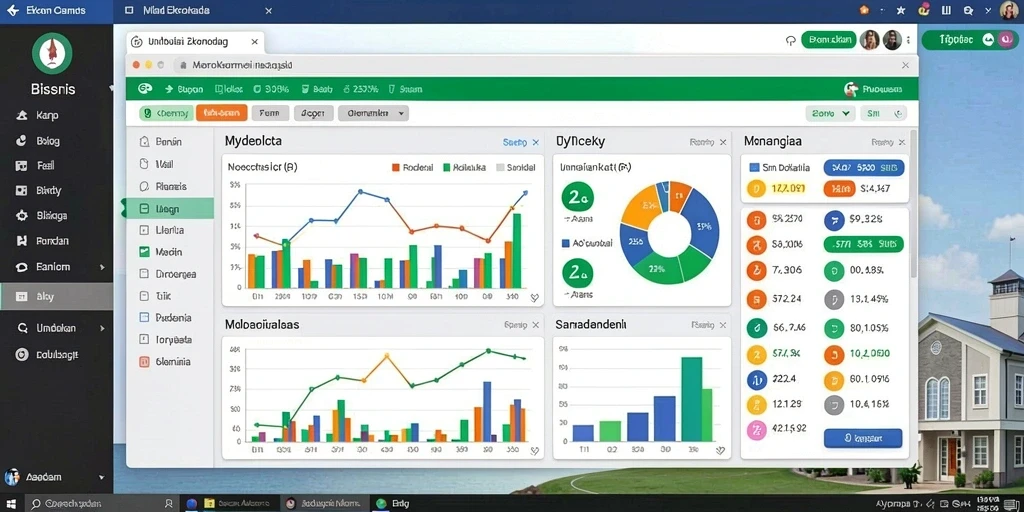Click the back arrow in top-left corner
Viewport: 1024px width, 512px height.
point(12,10)
